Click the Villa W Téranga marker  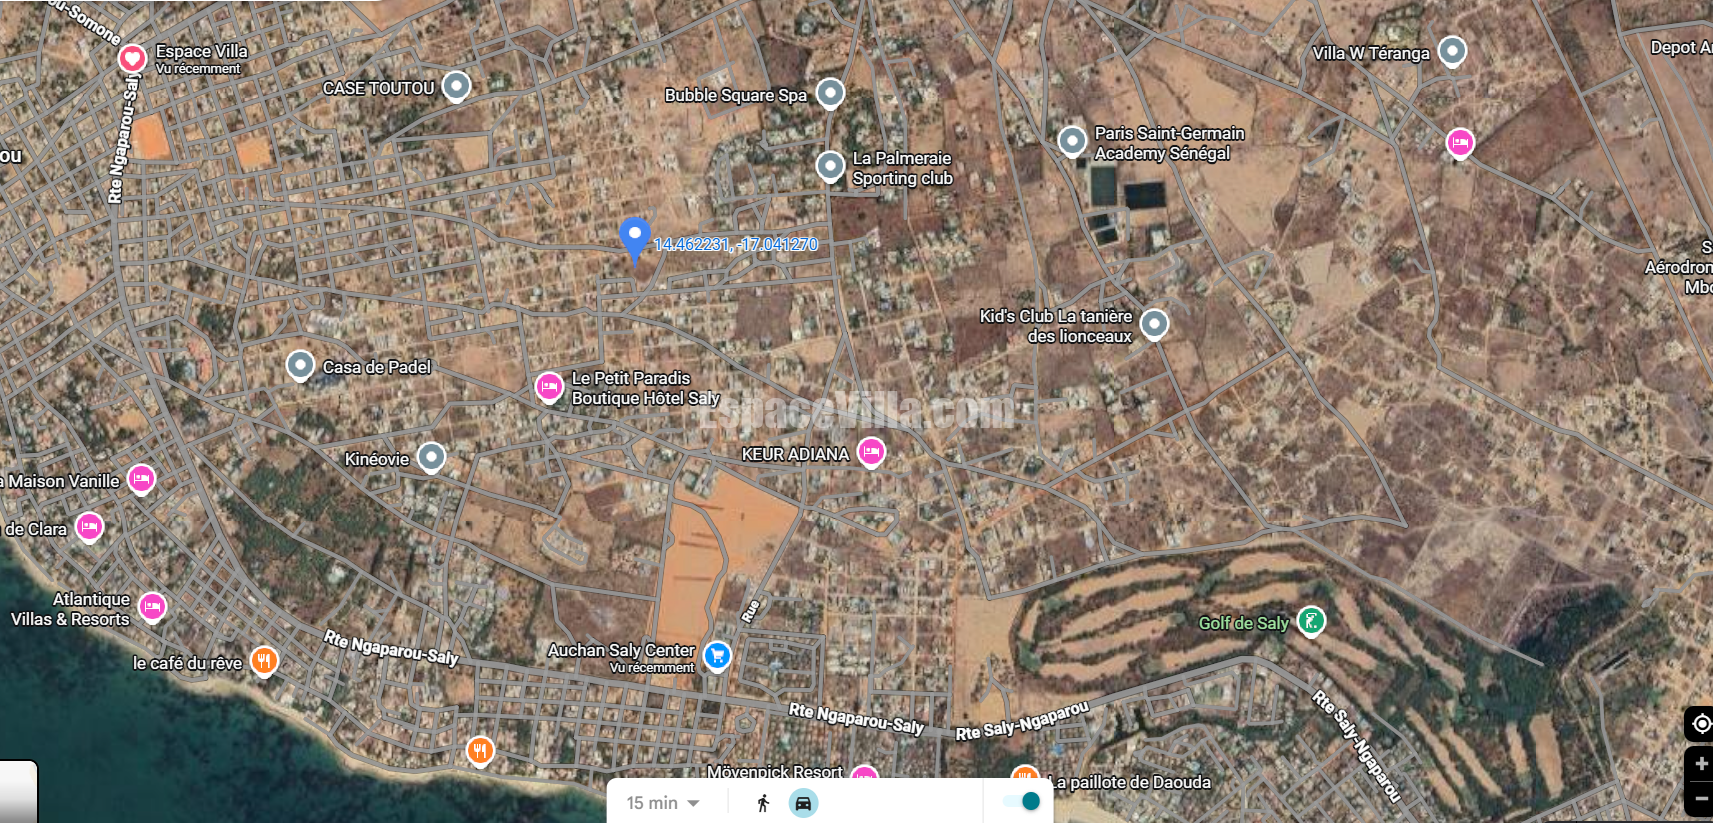coord(1452,51)
